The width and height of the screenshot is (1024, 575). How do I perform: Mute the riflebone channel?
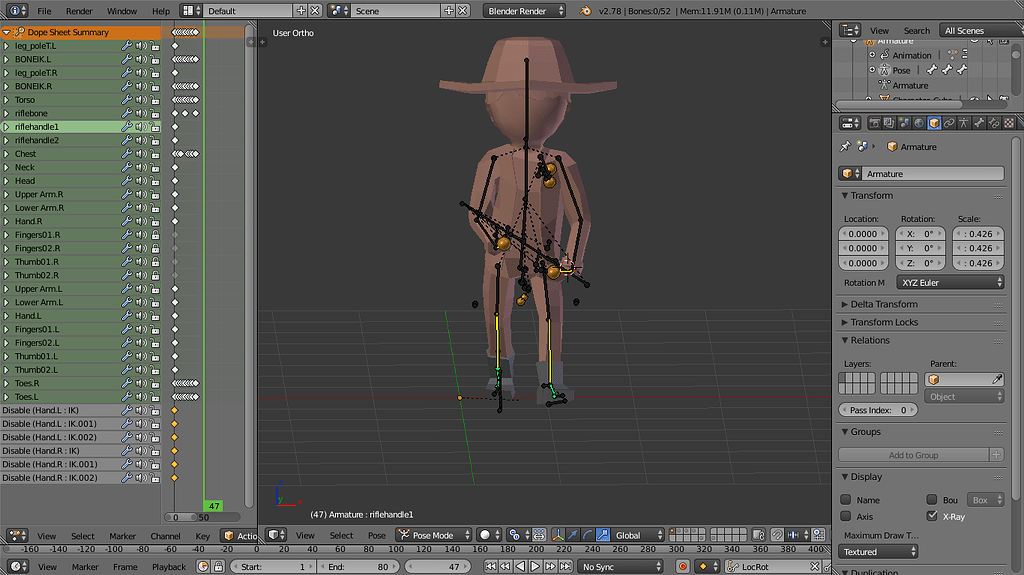pos(141,114)
